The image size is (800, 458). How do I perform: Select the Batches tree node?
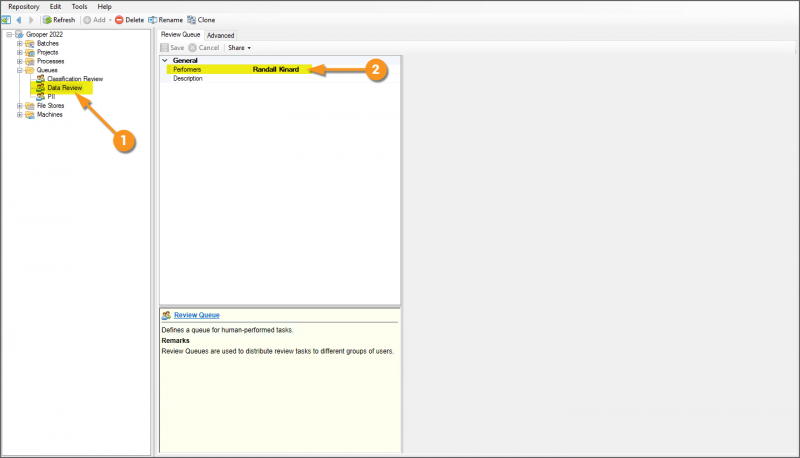coord(47,43)
